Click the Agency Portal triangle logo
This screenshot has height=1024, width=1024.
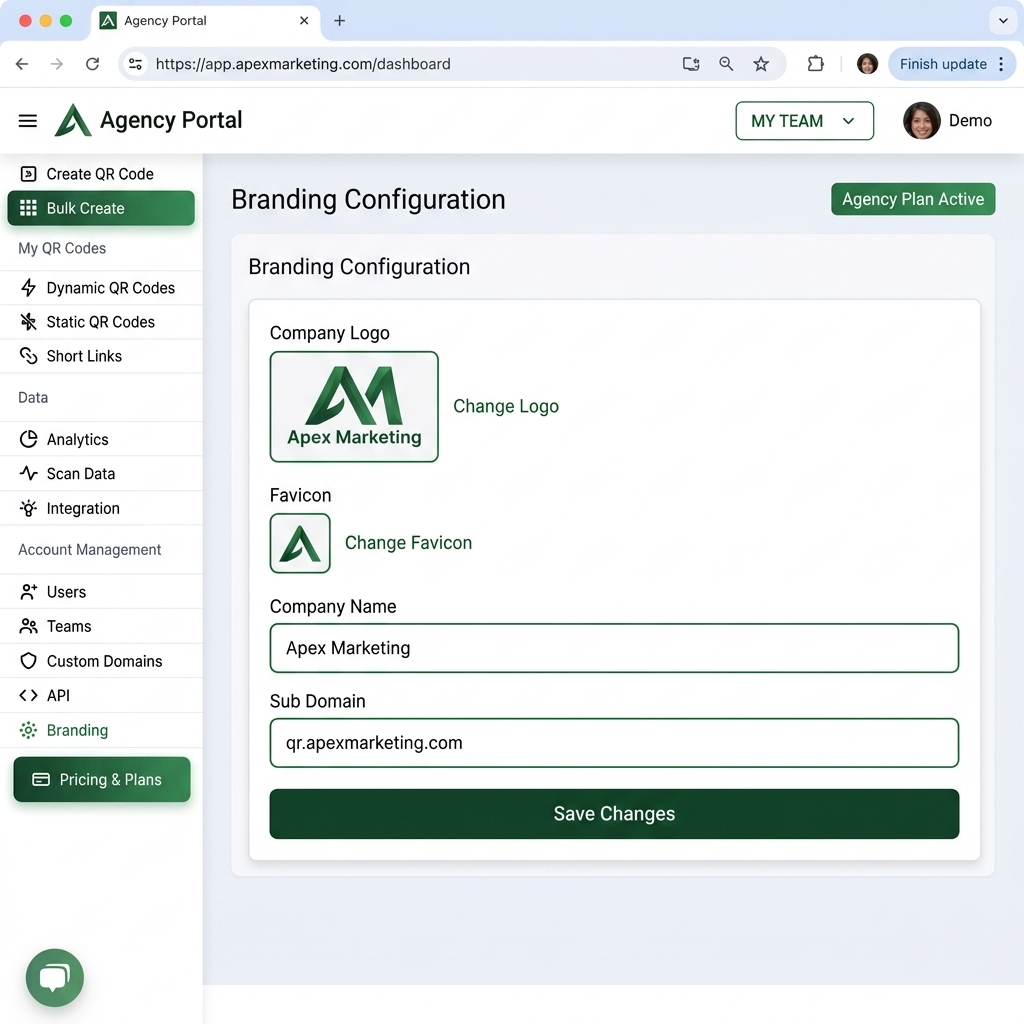(72, 121)
